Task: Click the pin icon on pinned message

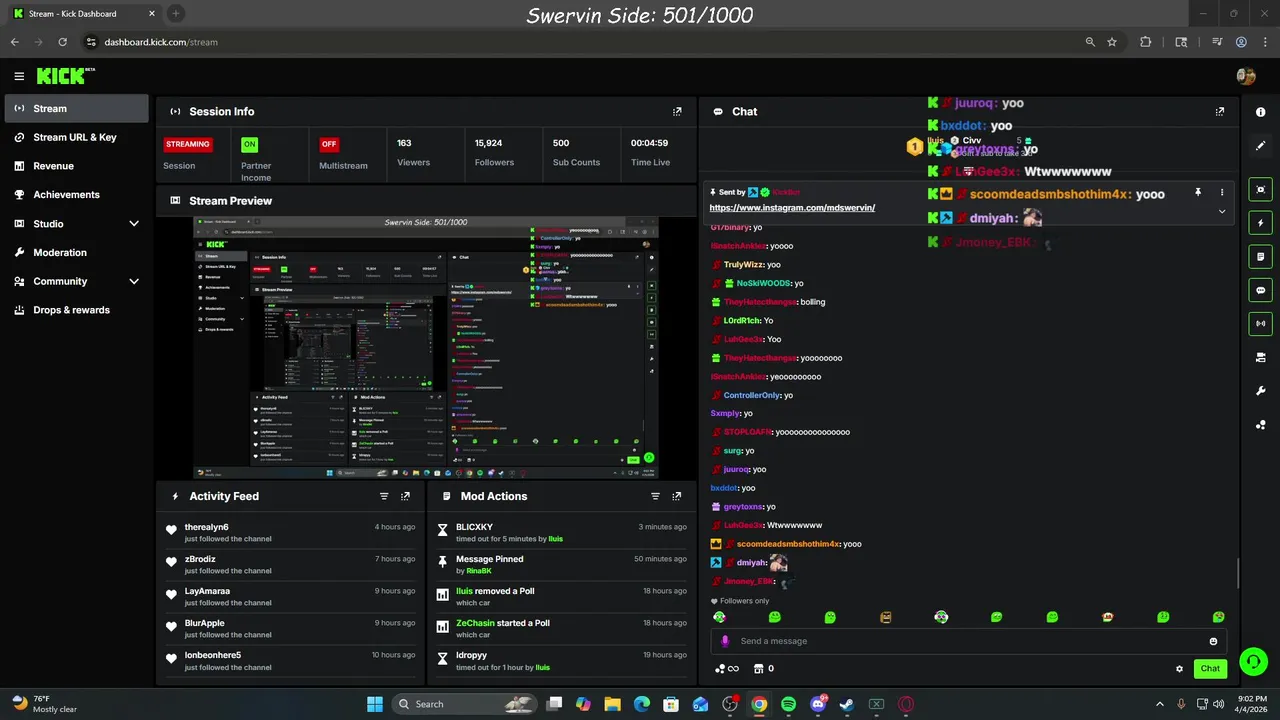Action: [1198, 192]
